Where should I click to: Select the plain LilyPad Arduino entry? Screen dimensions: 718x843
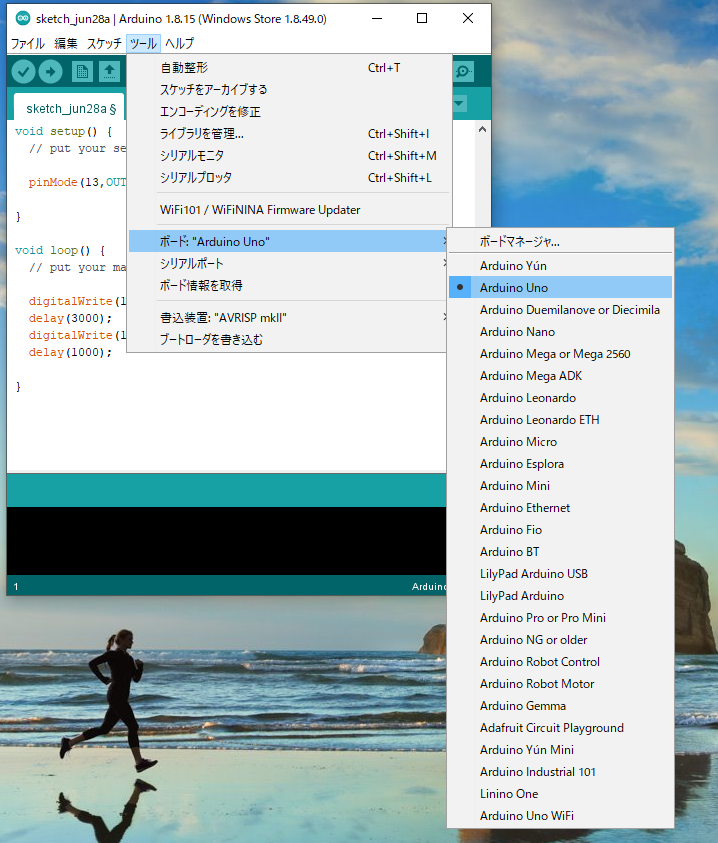[x=560, y=596]
